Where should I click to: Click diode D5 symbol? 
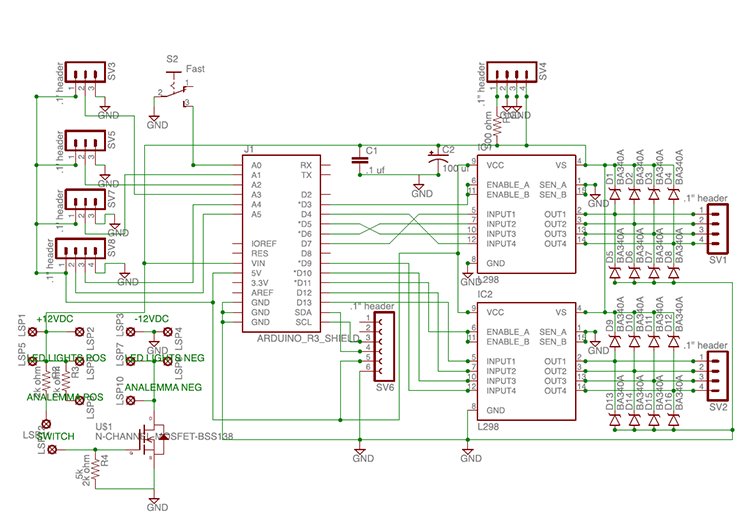(x=615, y=273)
